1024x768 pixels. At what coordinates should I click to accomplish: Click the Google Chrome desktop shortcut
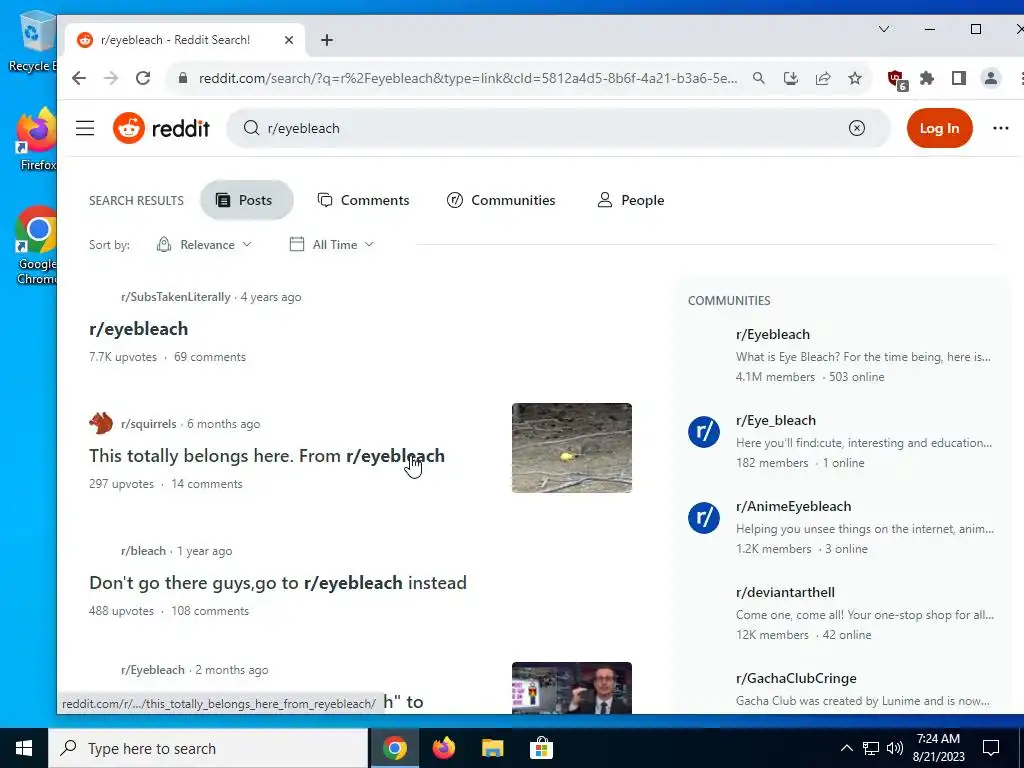point(36,245)
